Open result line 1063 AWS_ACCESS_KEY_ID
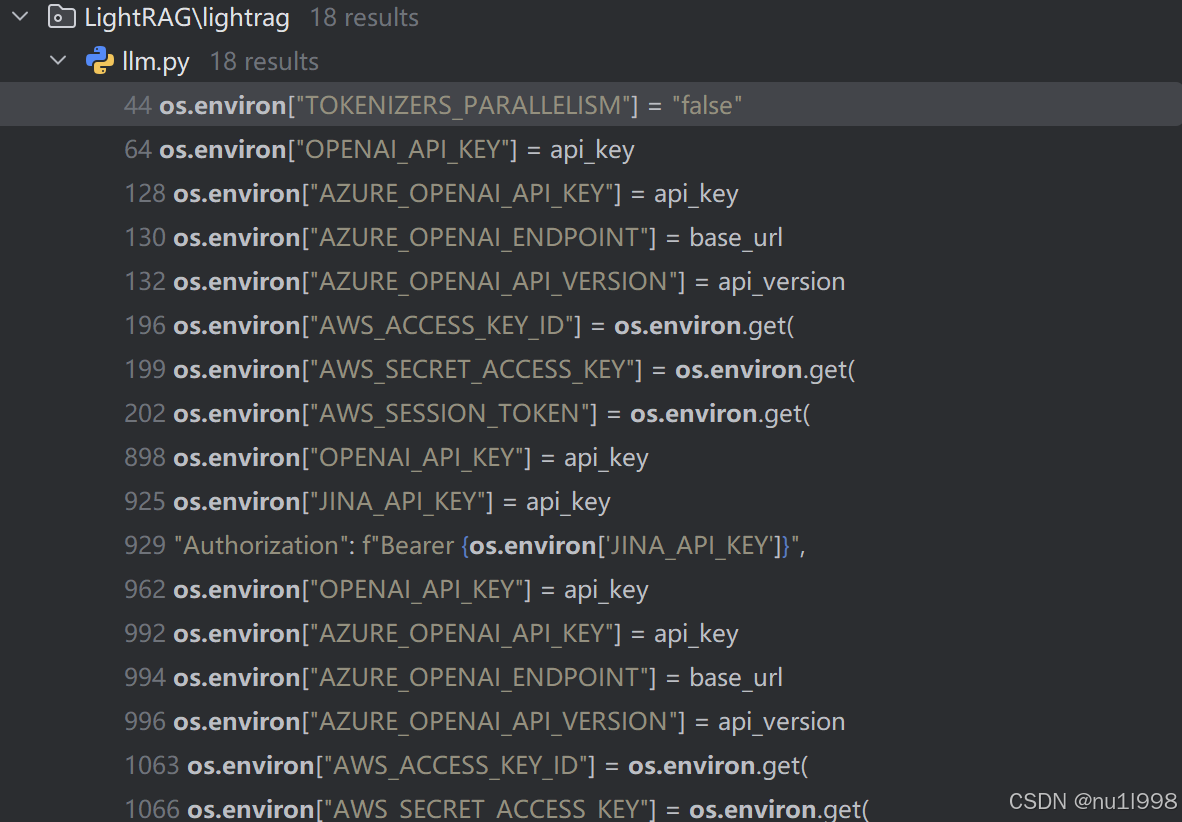The height and width of the screenshot is (822, 1182). [591, 765]
